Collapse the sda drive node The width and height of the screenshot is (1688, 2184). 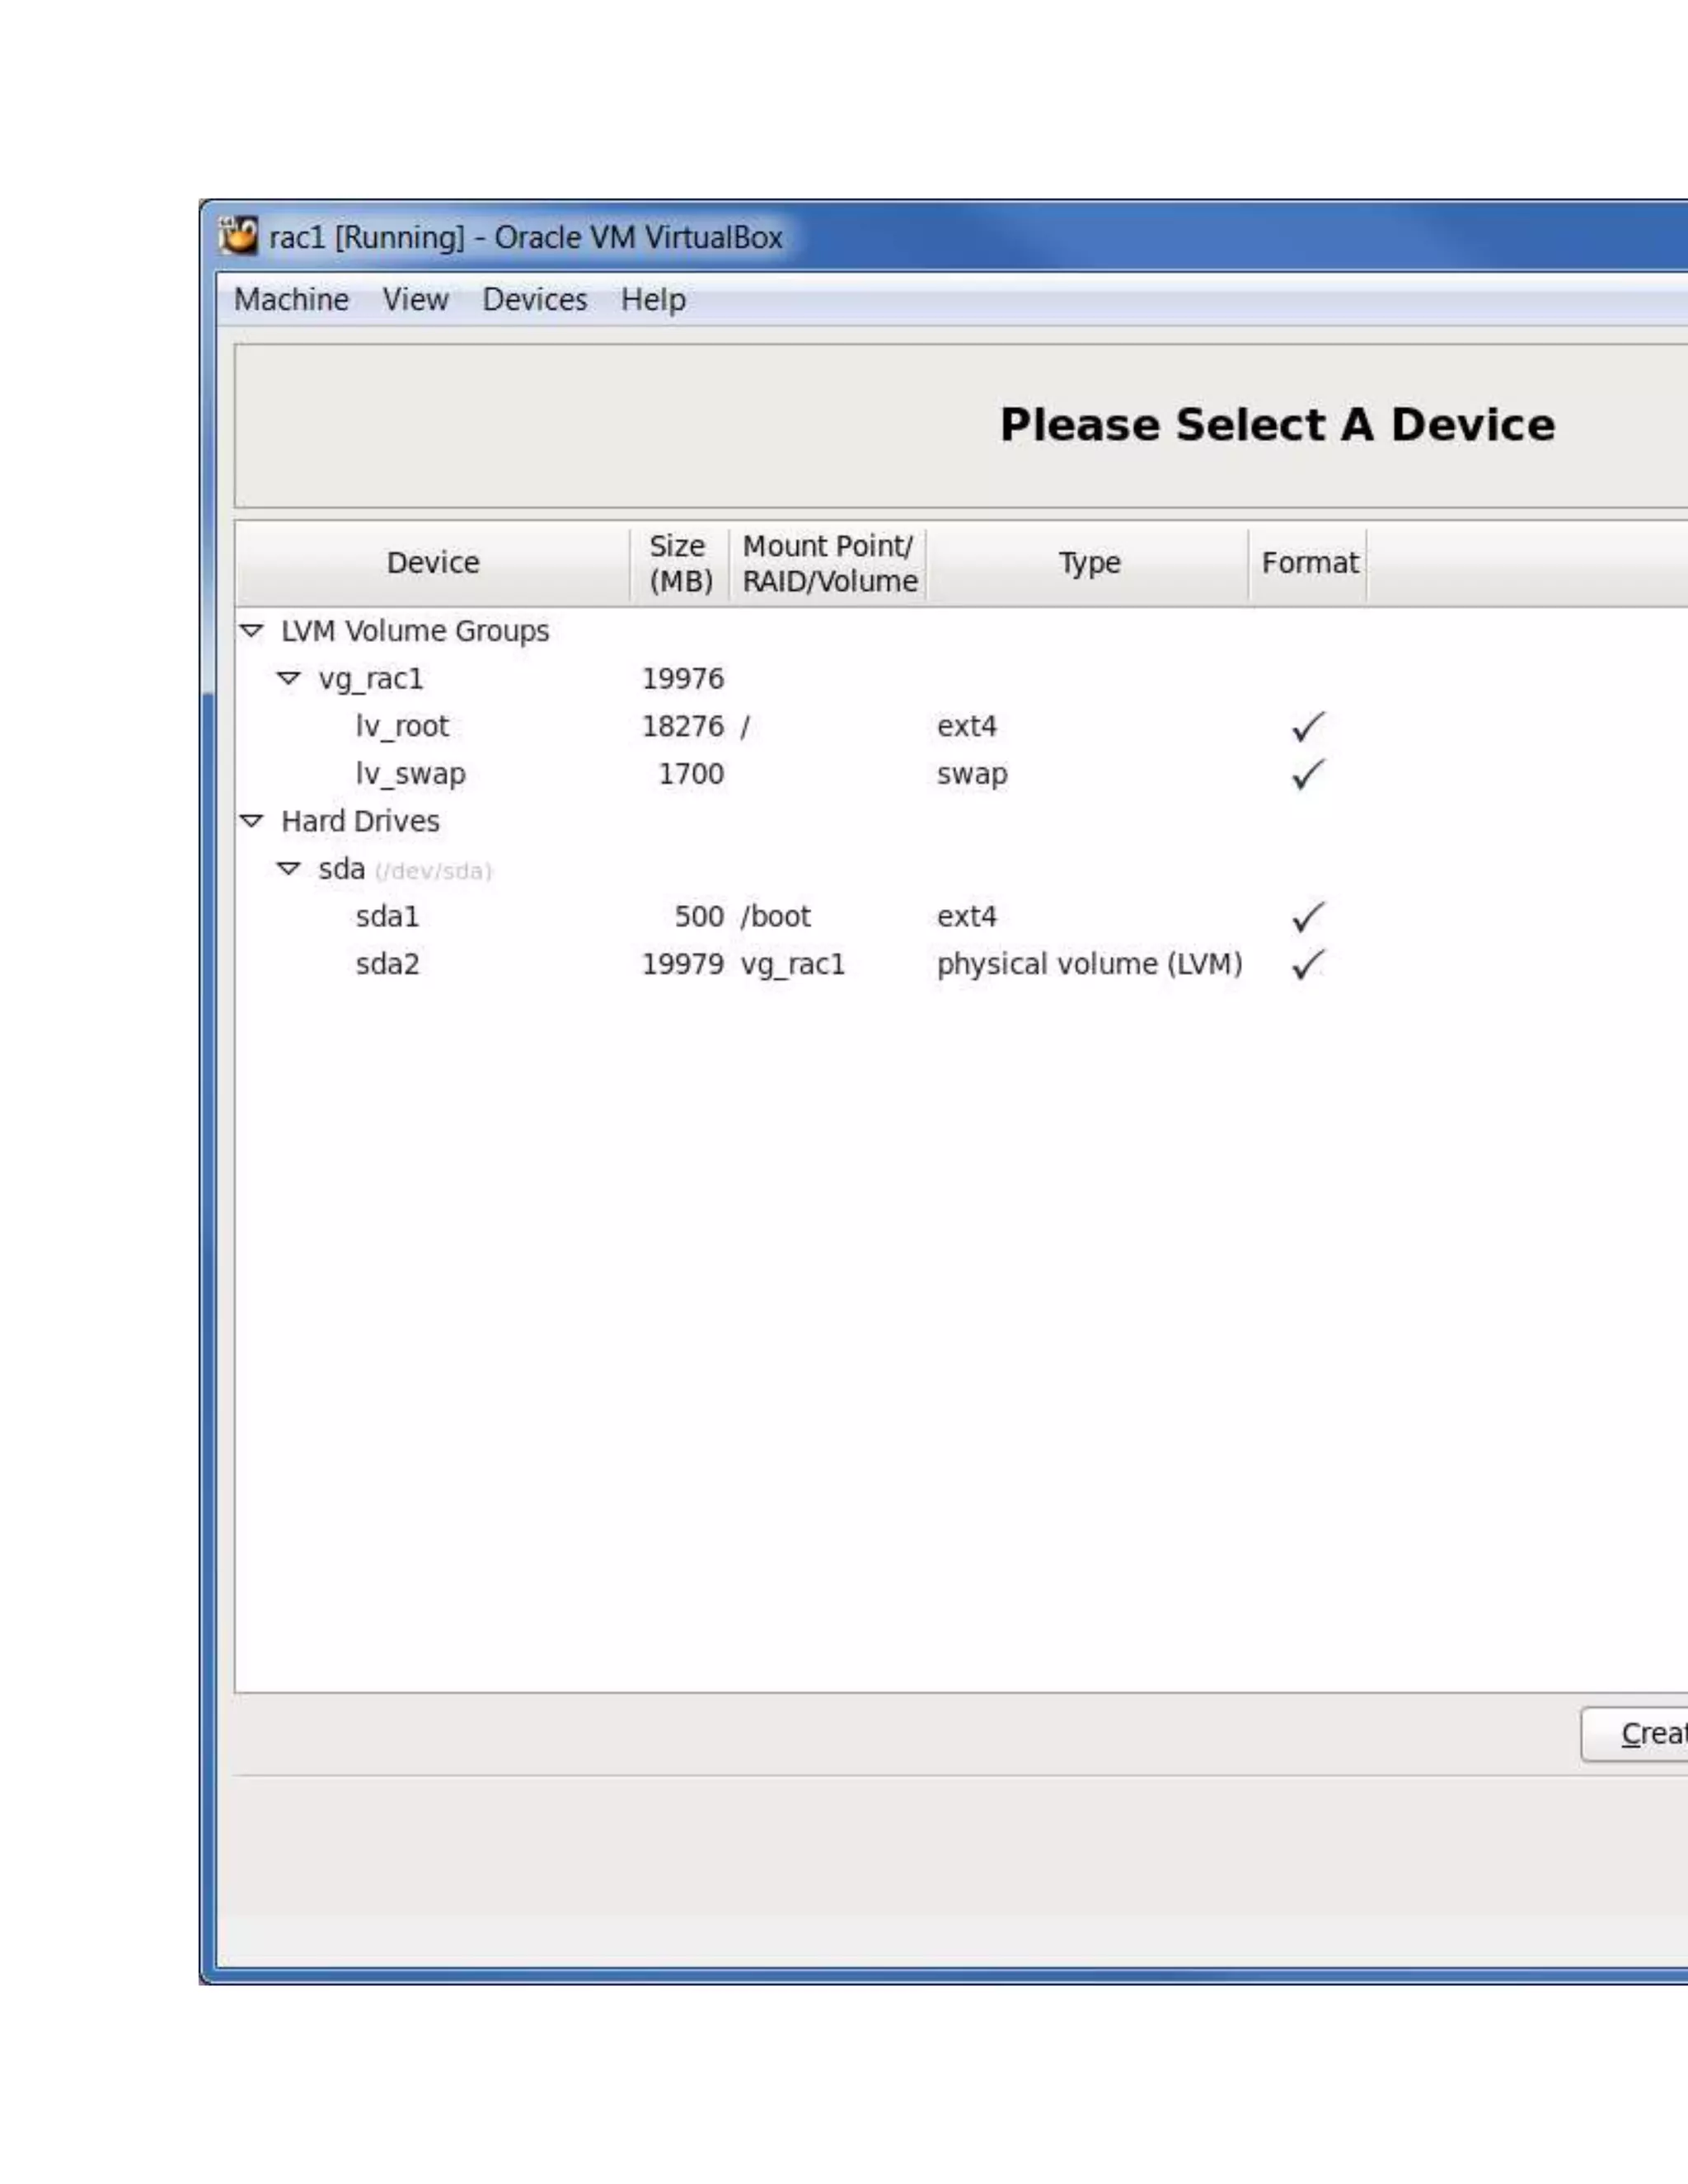coord(289,869)
